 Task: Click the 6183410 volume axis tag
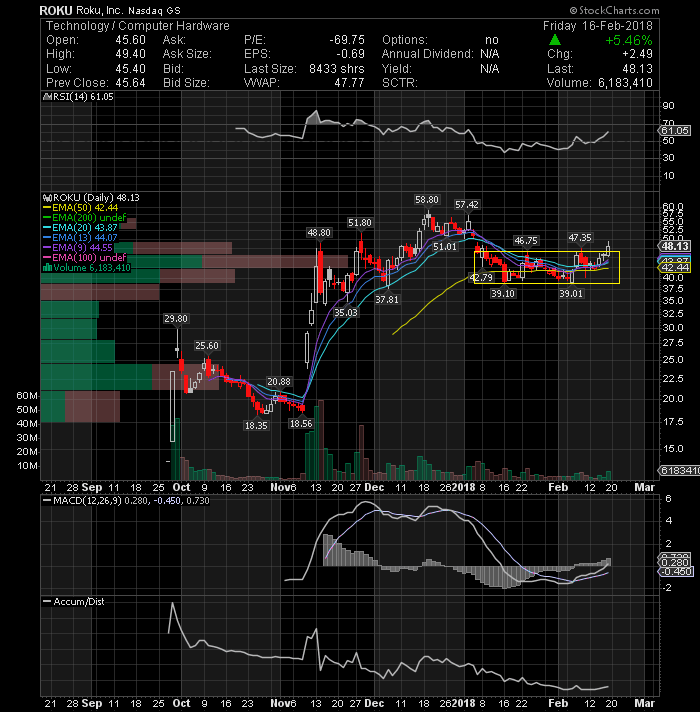click(x=679, y=470)
